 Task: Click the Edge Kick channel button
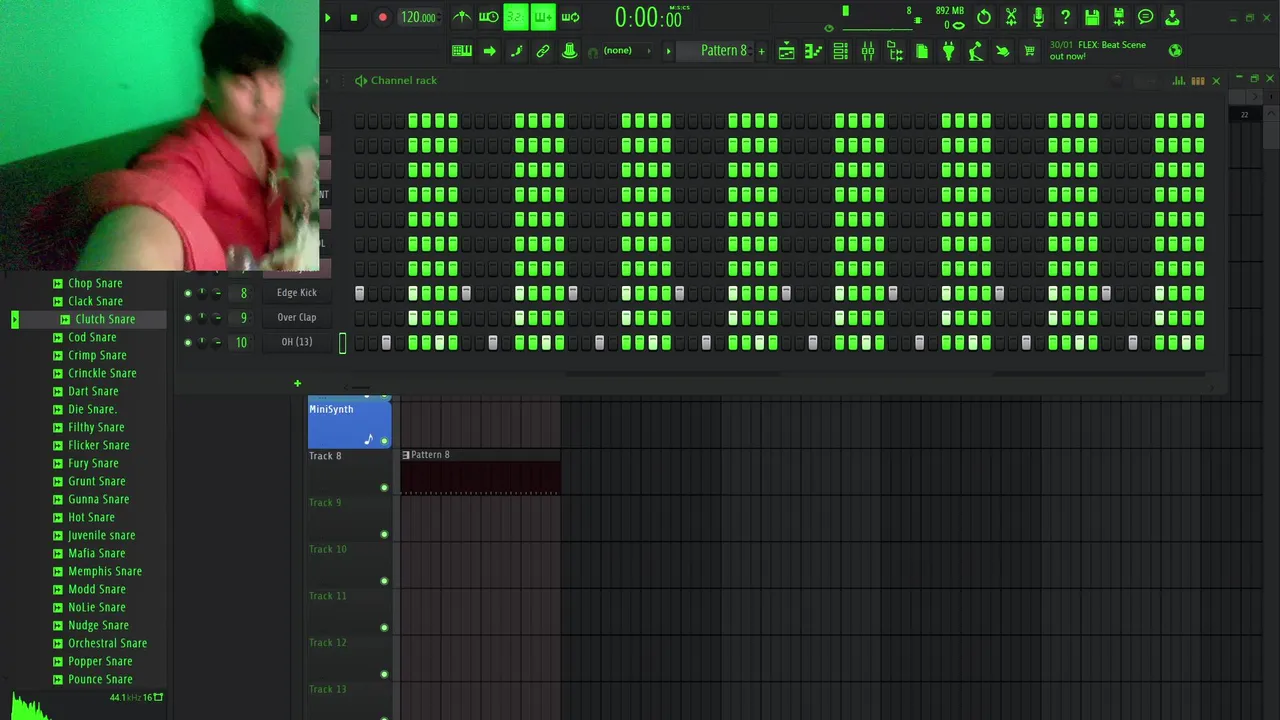(296, 293)
